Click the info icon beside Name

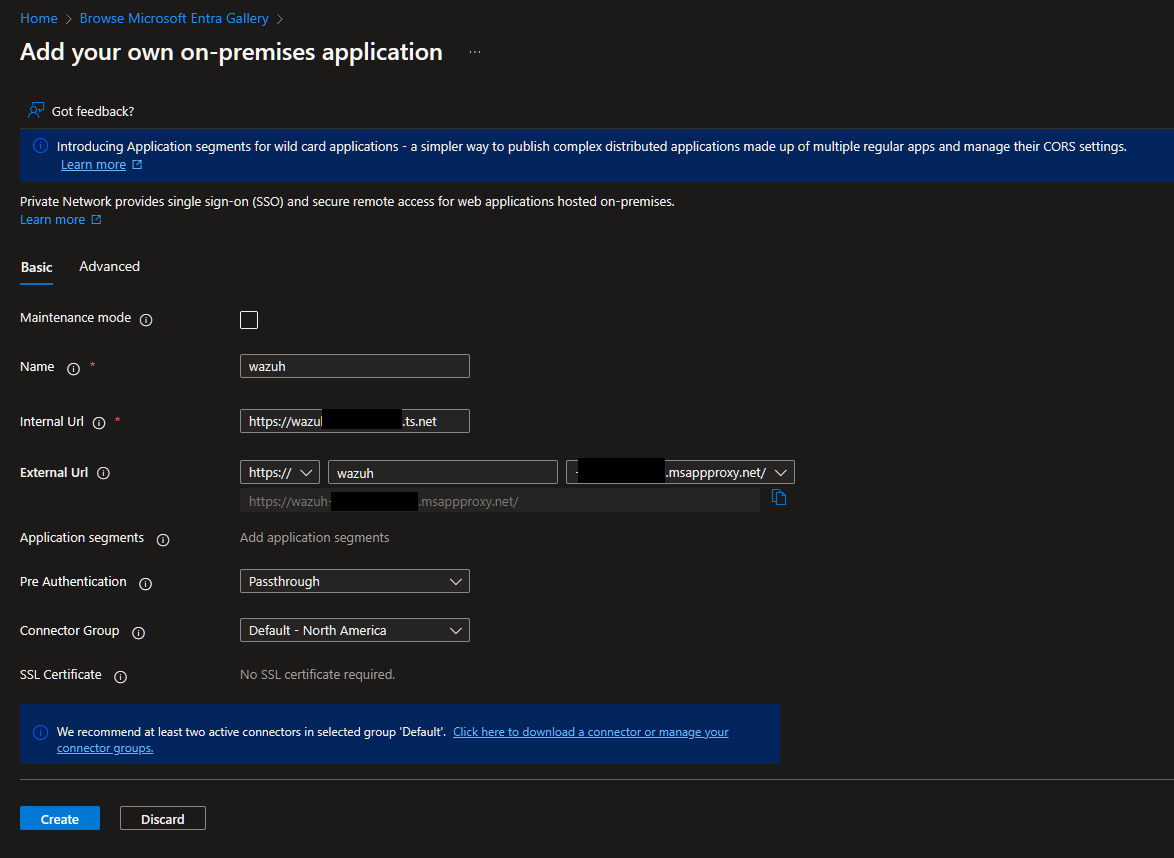tap(73, 368)
